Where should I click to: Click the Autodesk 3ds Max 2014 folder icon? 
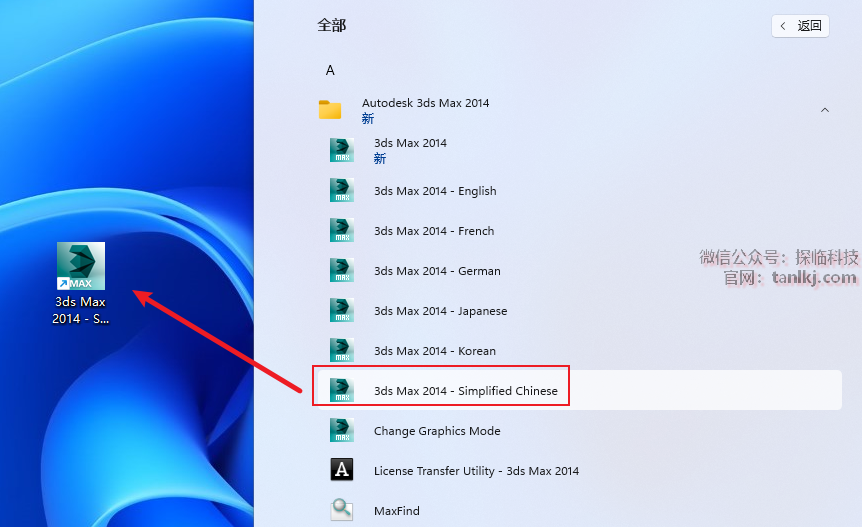click(x=330, y=110)
